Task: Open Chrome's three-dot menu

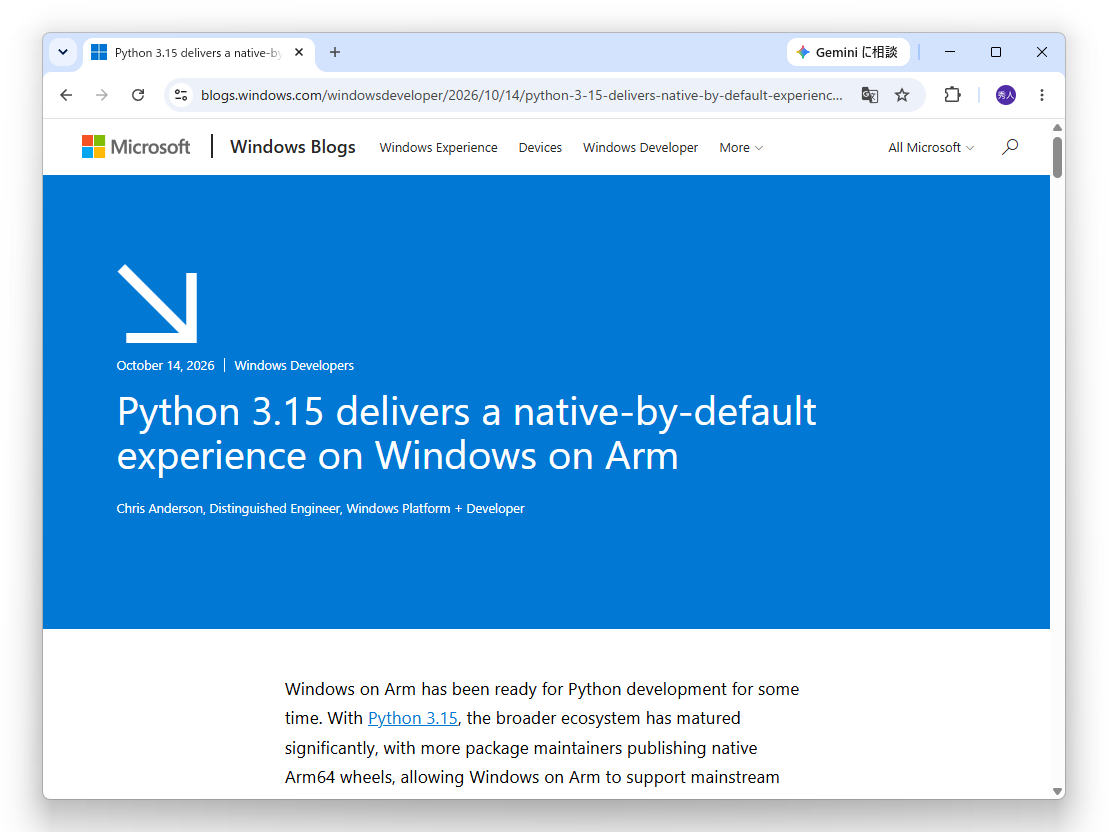Action: point(1042,95)
